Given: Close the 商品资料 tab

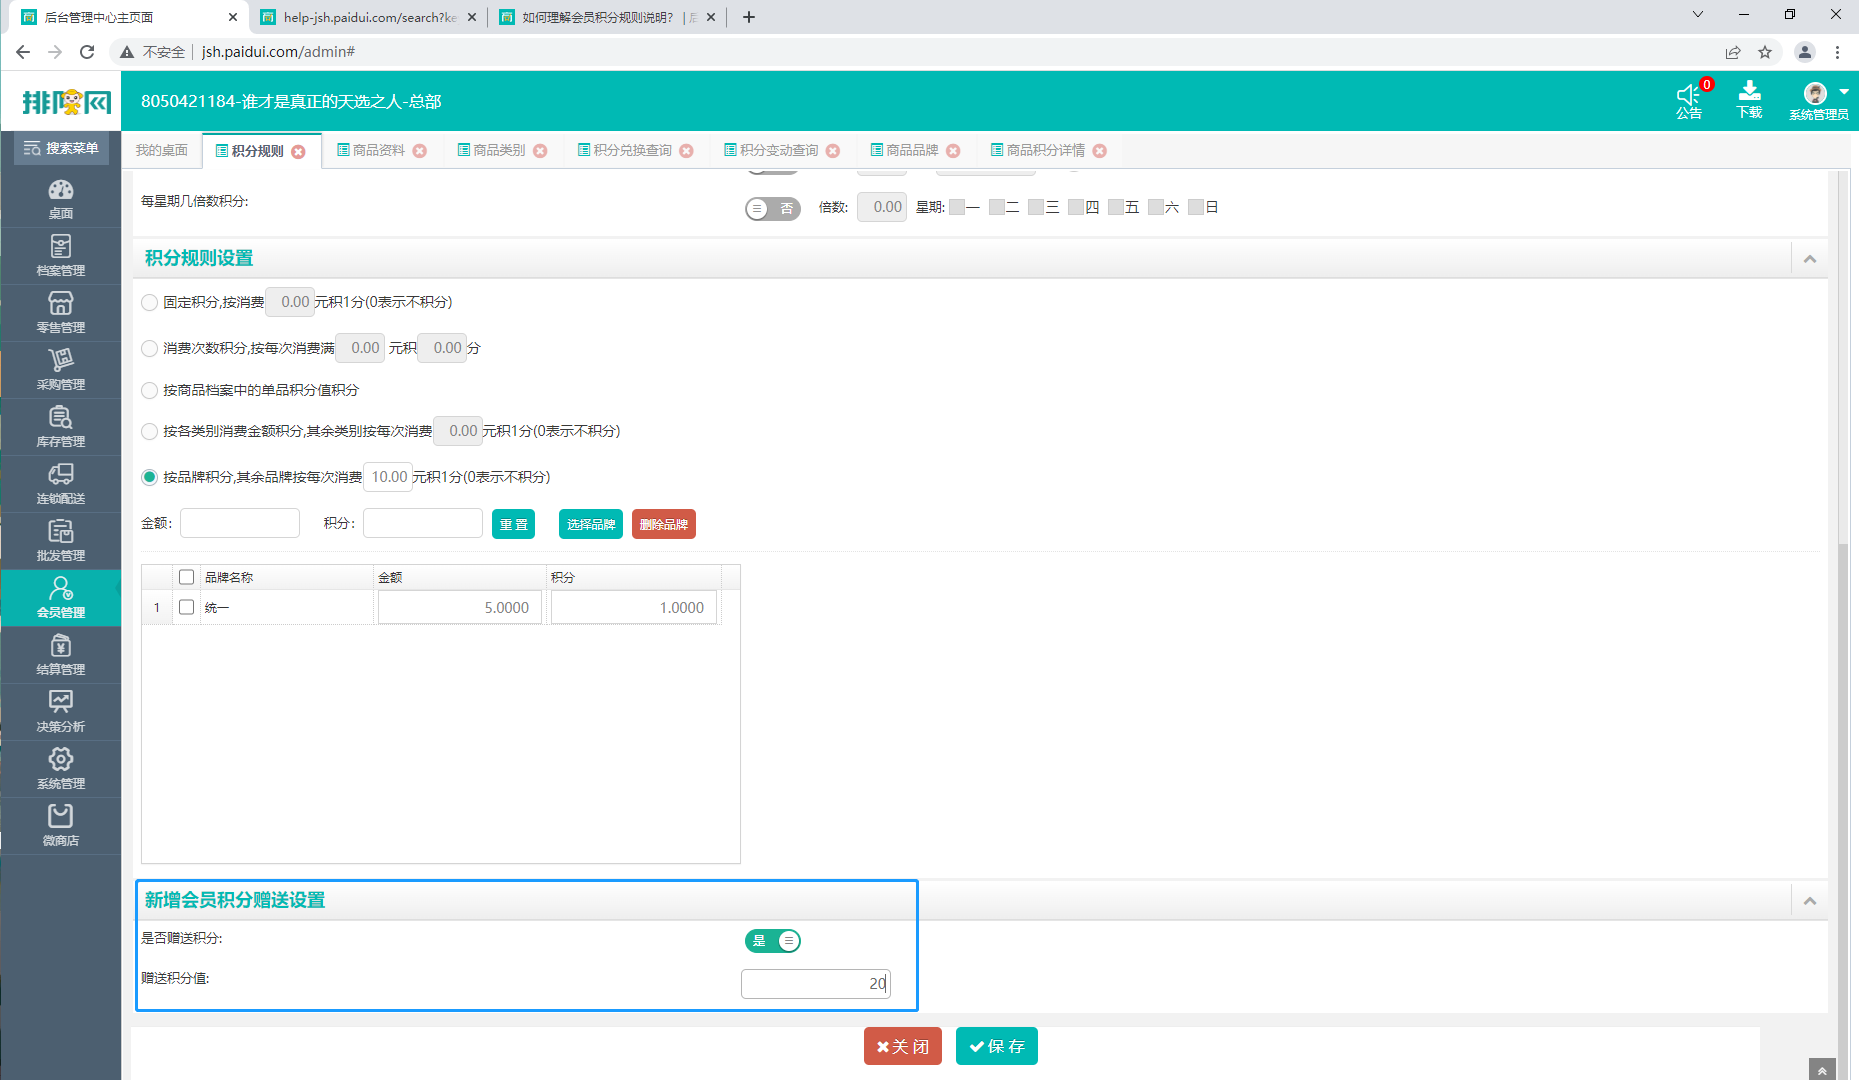Looking at the screenshot, I should 420,151.
